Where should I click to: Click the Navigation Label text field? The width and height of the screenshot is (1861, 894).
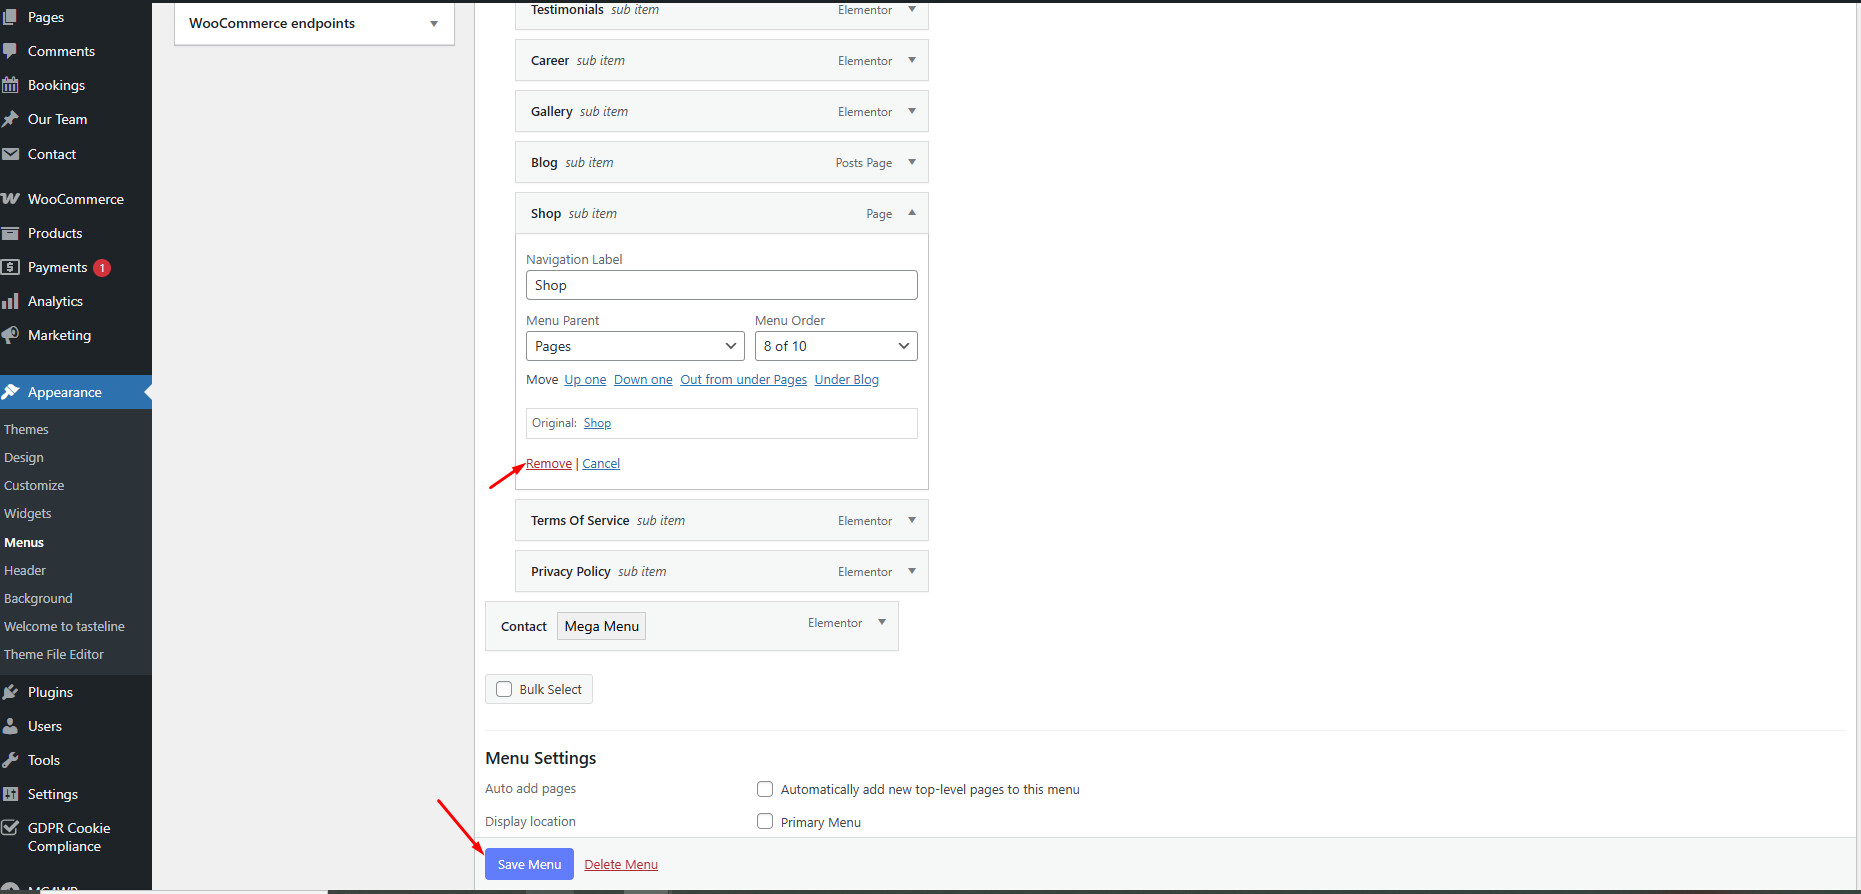tap(721, 285)
